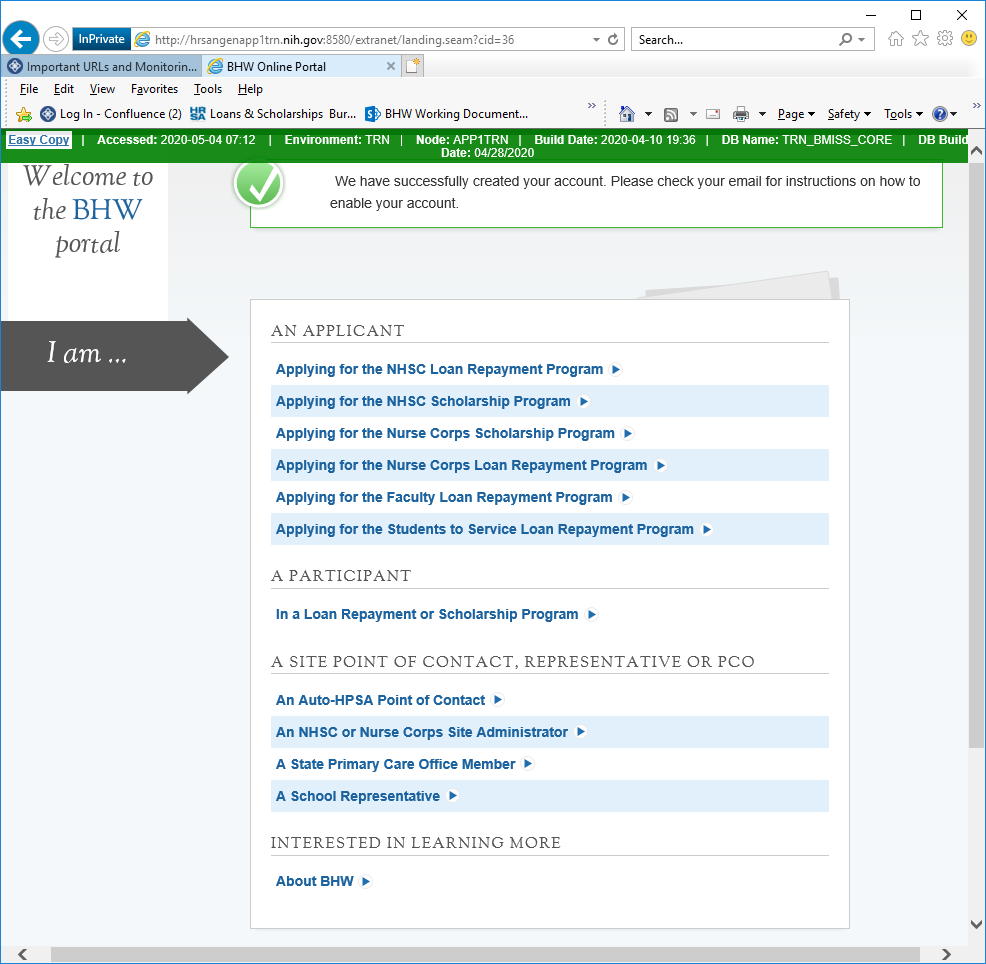Click the browser Back arrow button

[x=21, y=39]
